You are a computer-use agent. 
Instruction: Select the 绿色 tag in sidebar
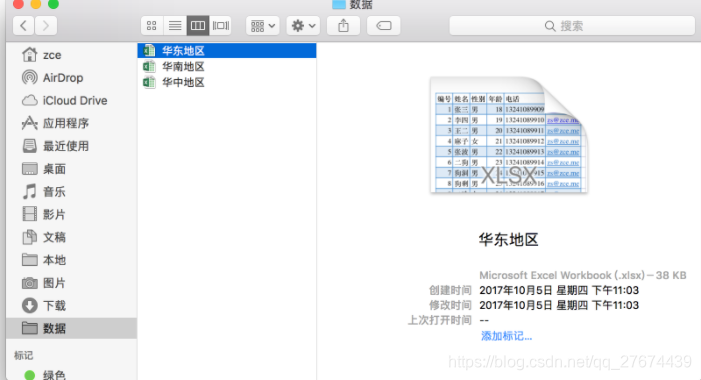[x=72, y=375]
